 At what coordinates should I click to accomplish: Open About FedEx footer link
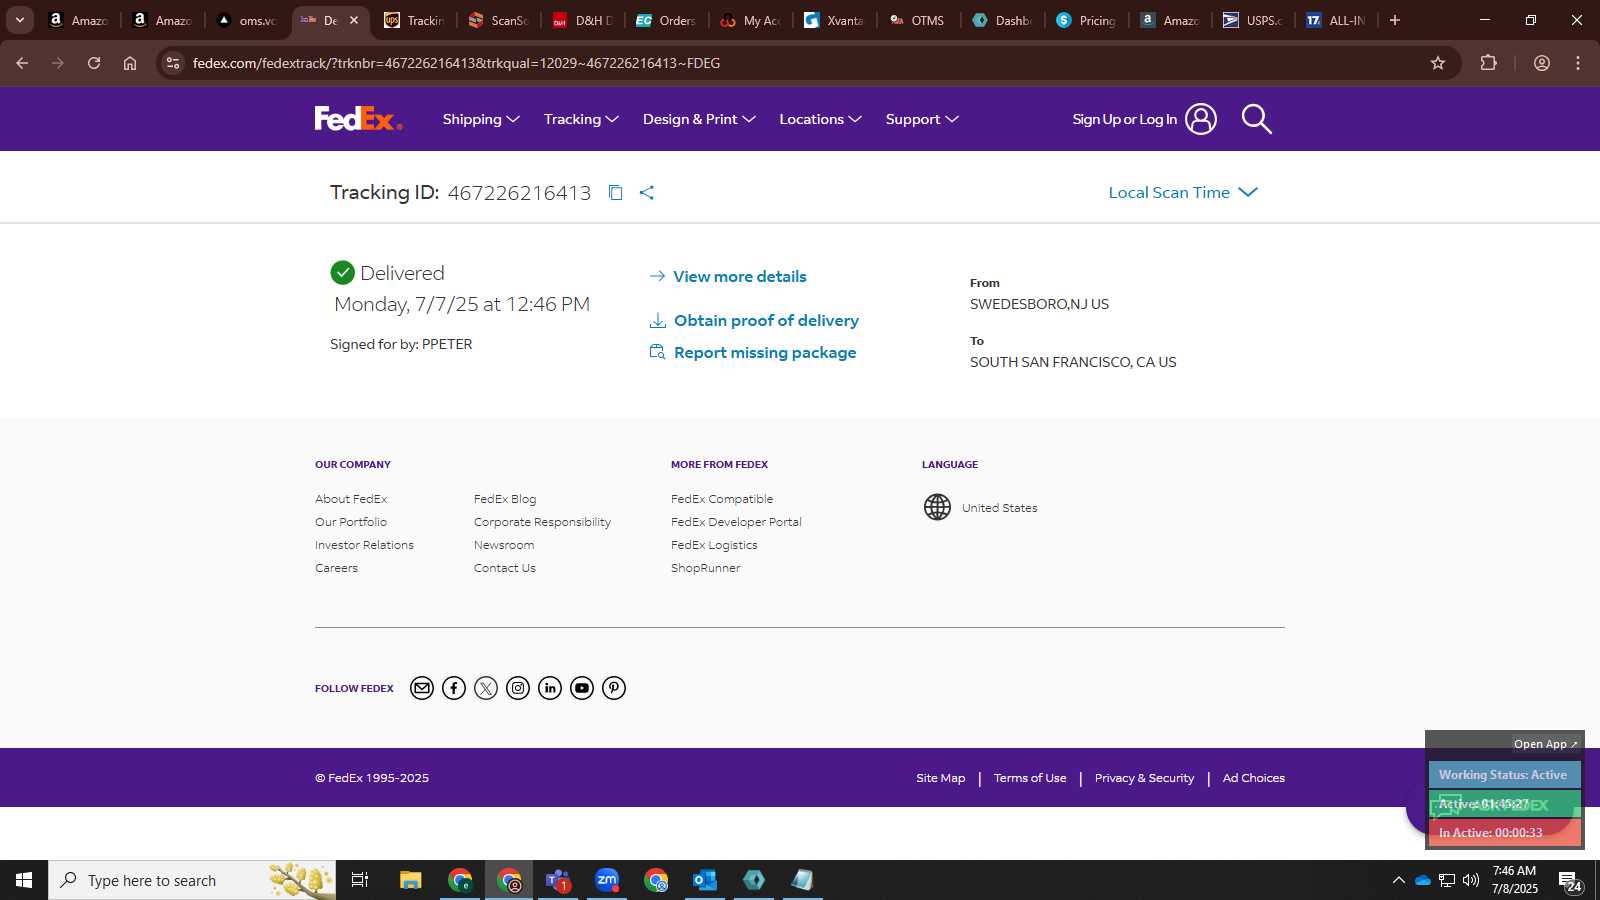(351, 499)
